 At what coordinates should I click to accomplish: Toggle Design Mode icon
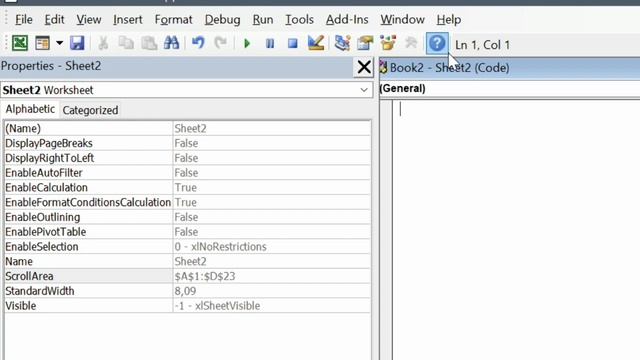316,43
